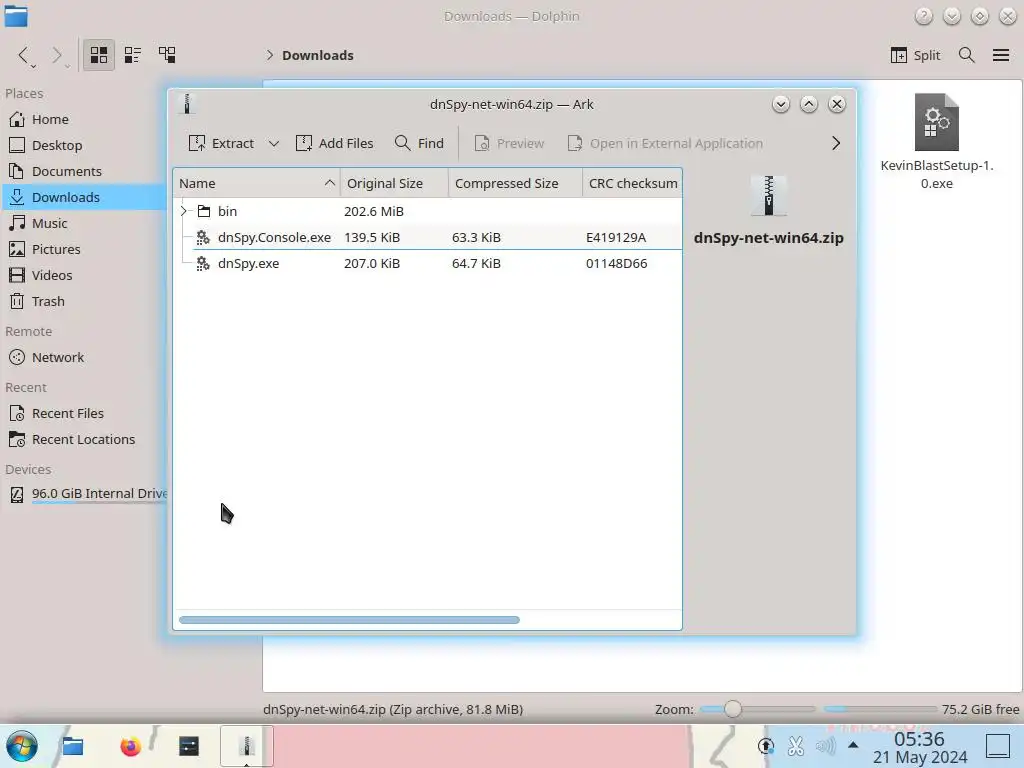Switch Dolphin to Icons view
Viewport: 1024px width, 768px height.
pos(99,55)
